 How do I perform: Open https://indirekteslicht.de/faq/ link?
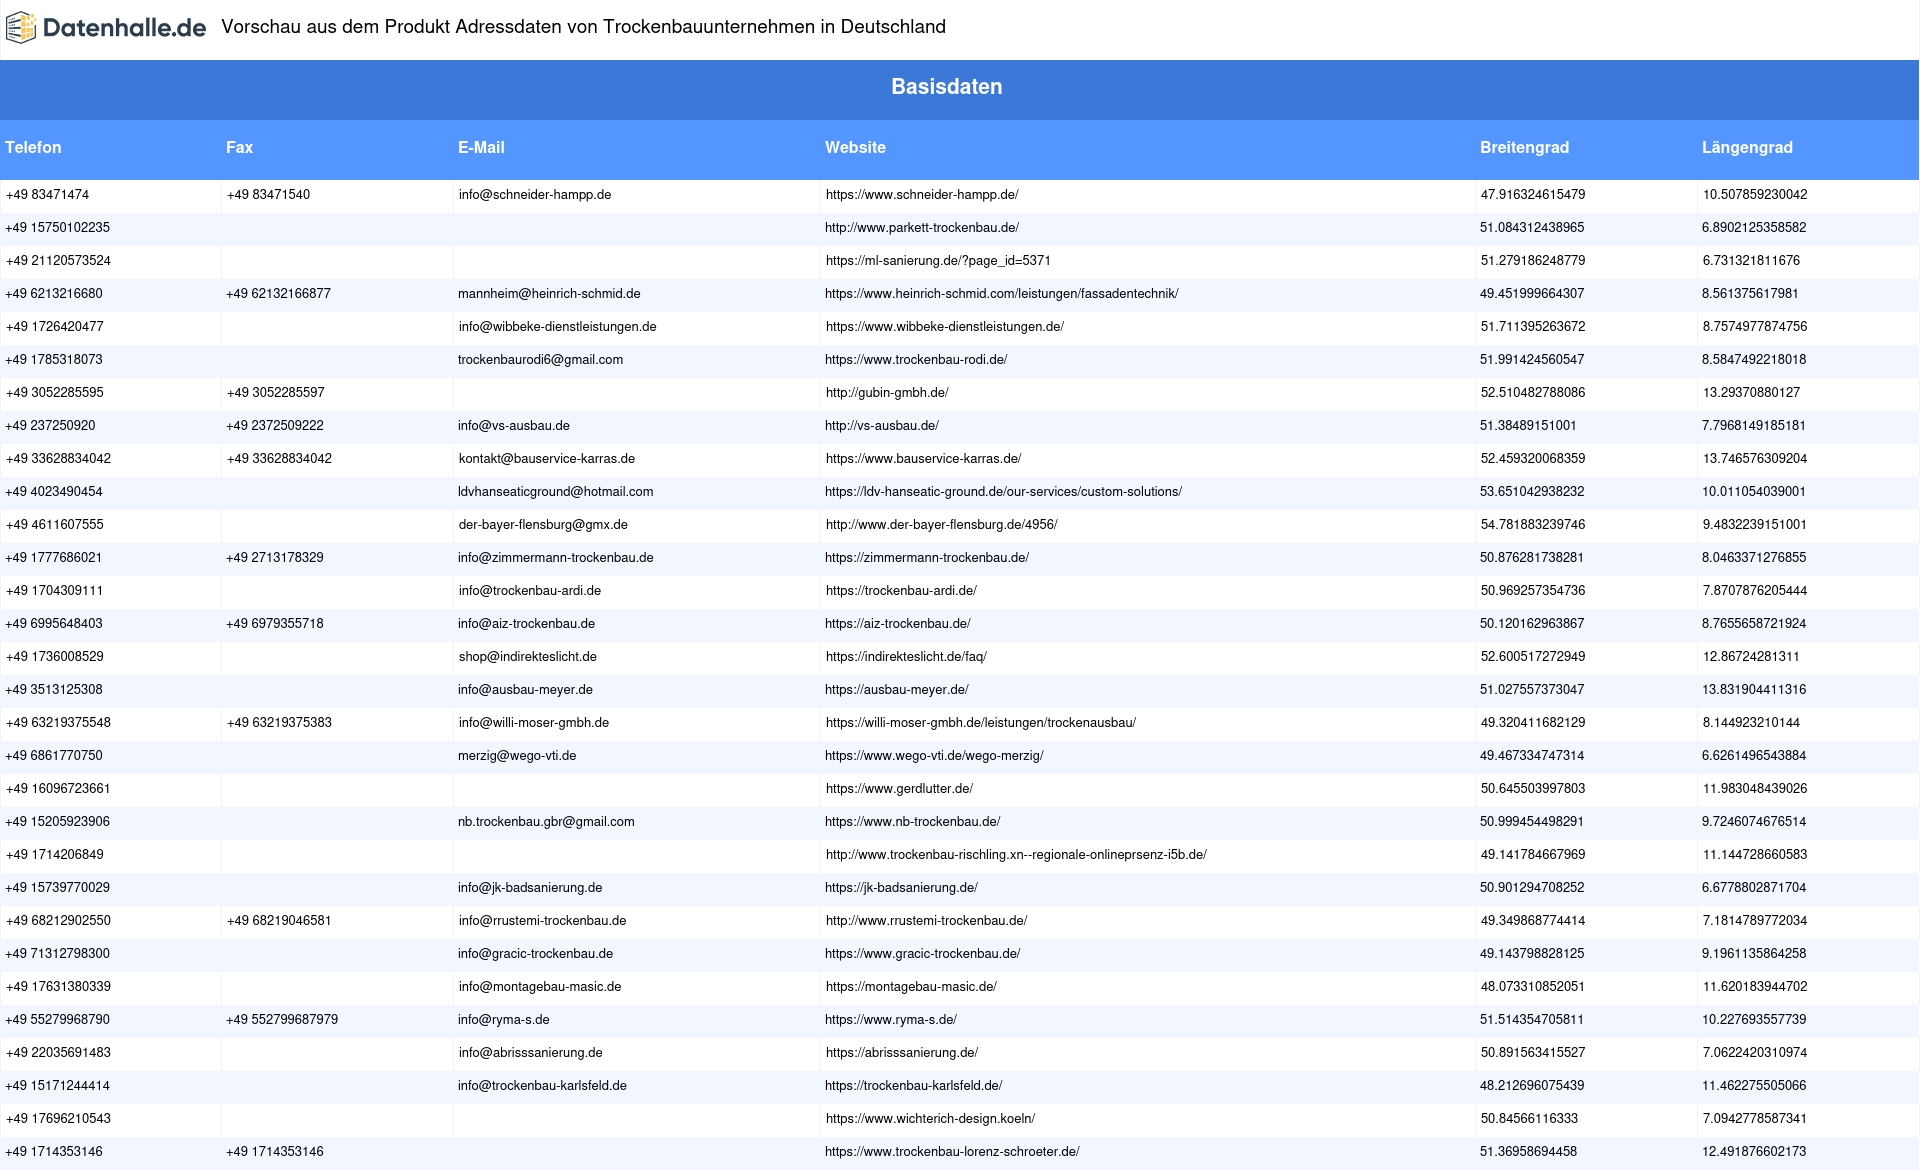click(x=906, y=657)
